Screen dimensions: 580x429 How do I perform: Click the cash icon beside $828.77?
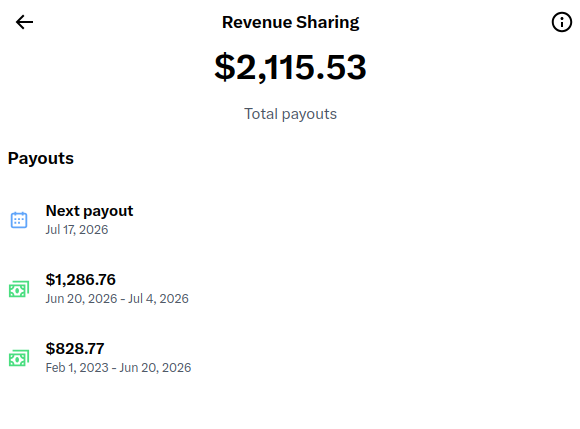19,358
